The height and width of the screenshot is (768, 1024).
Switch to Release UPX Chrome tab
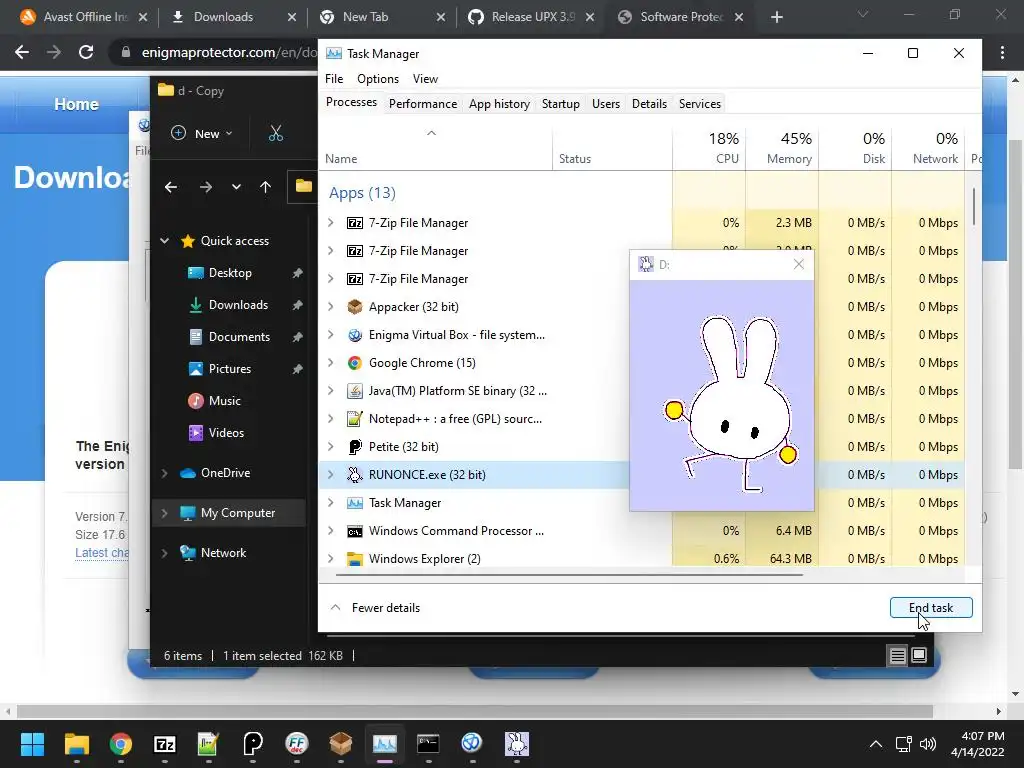tap(533, 17)
